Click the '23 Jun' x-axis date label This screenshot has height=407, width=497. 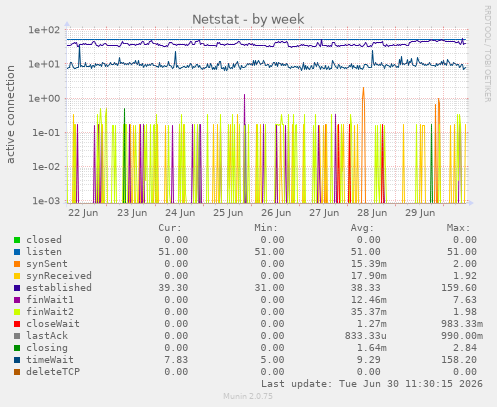coord(132,213)
